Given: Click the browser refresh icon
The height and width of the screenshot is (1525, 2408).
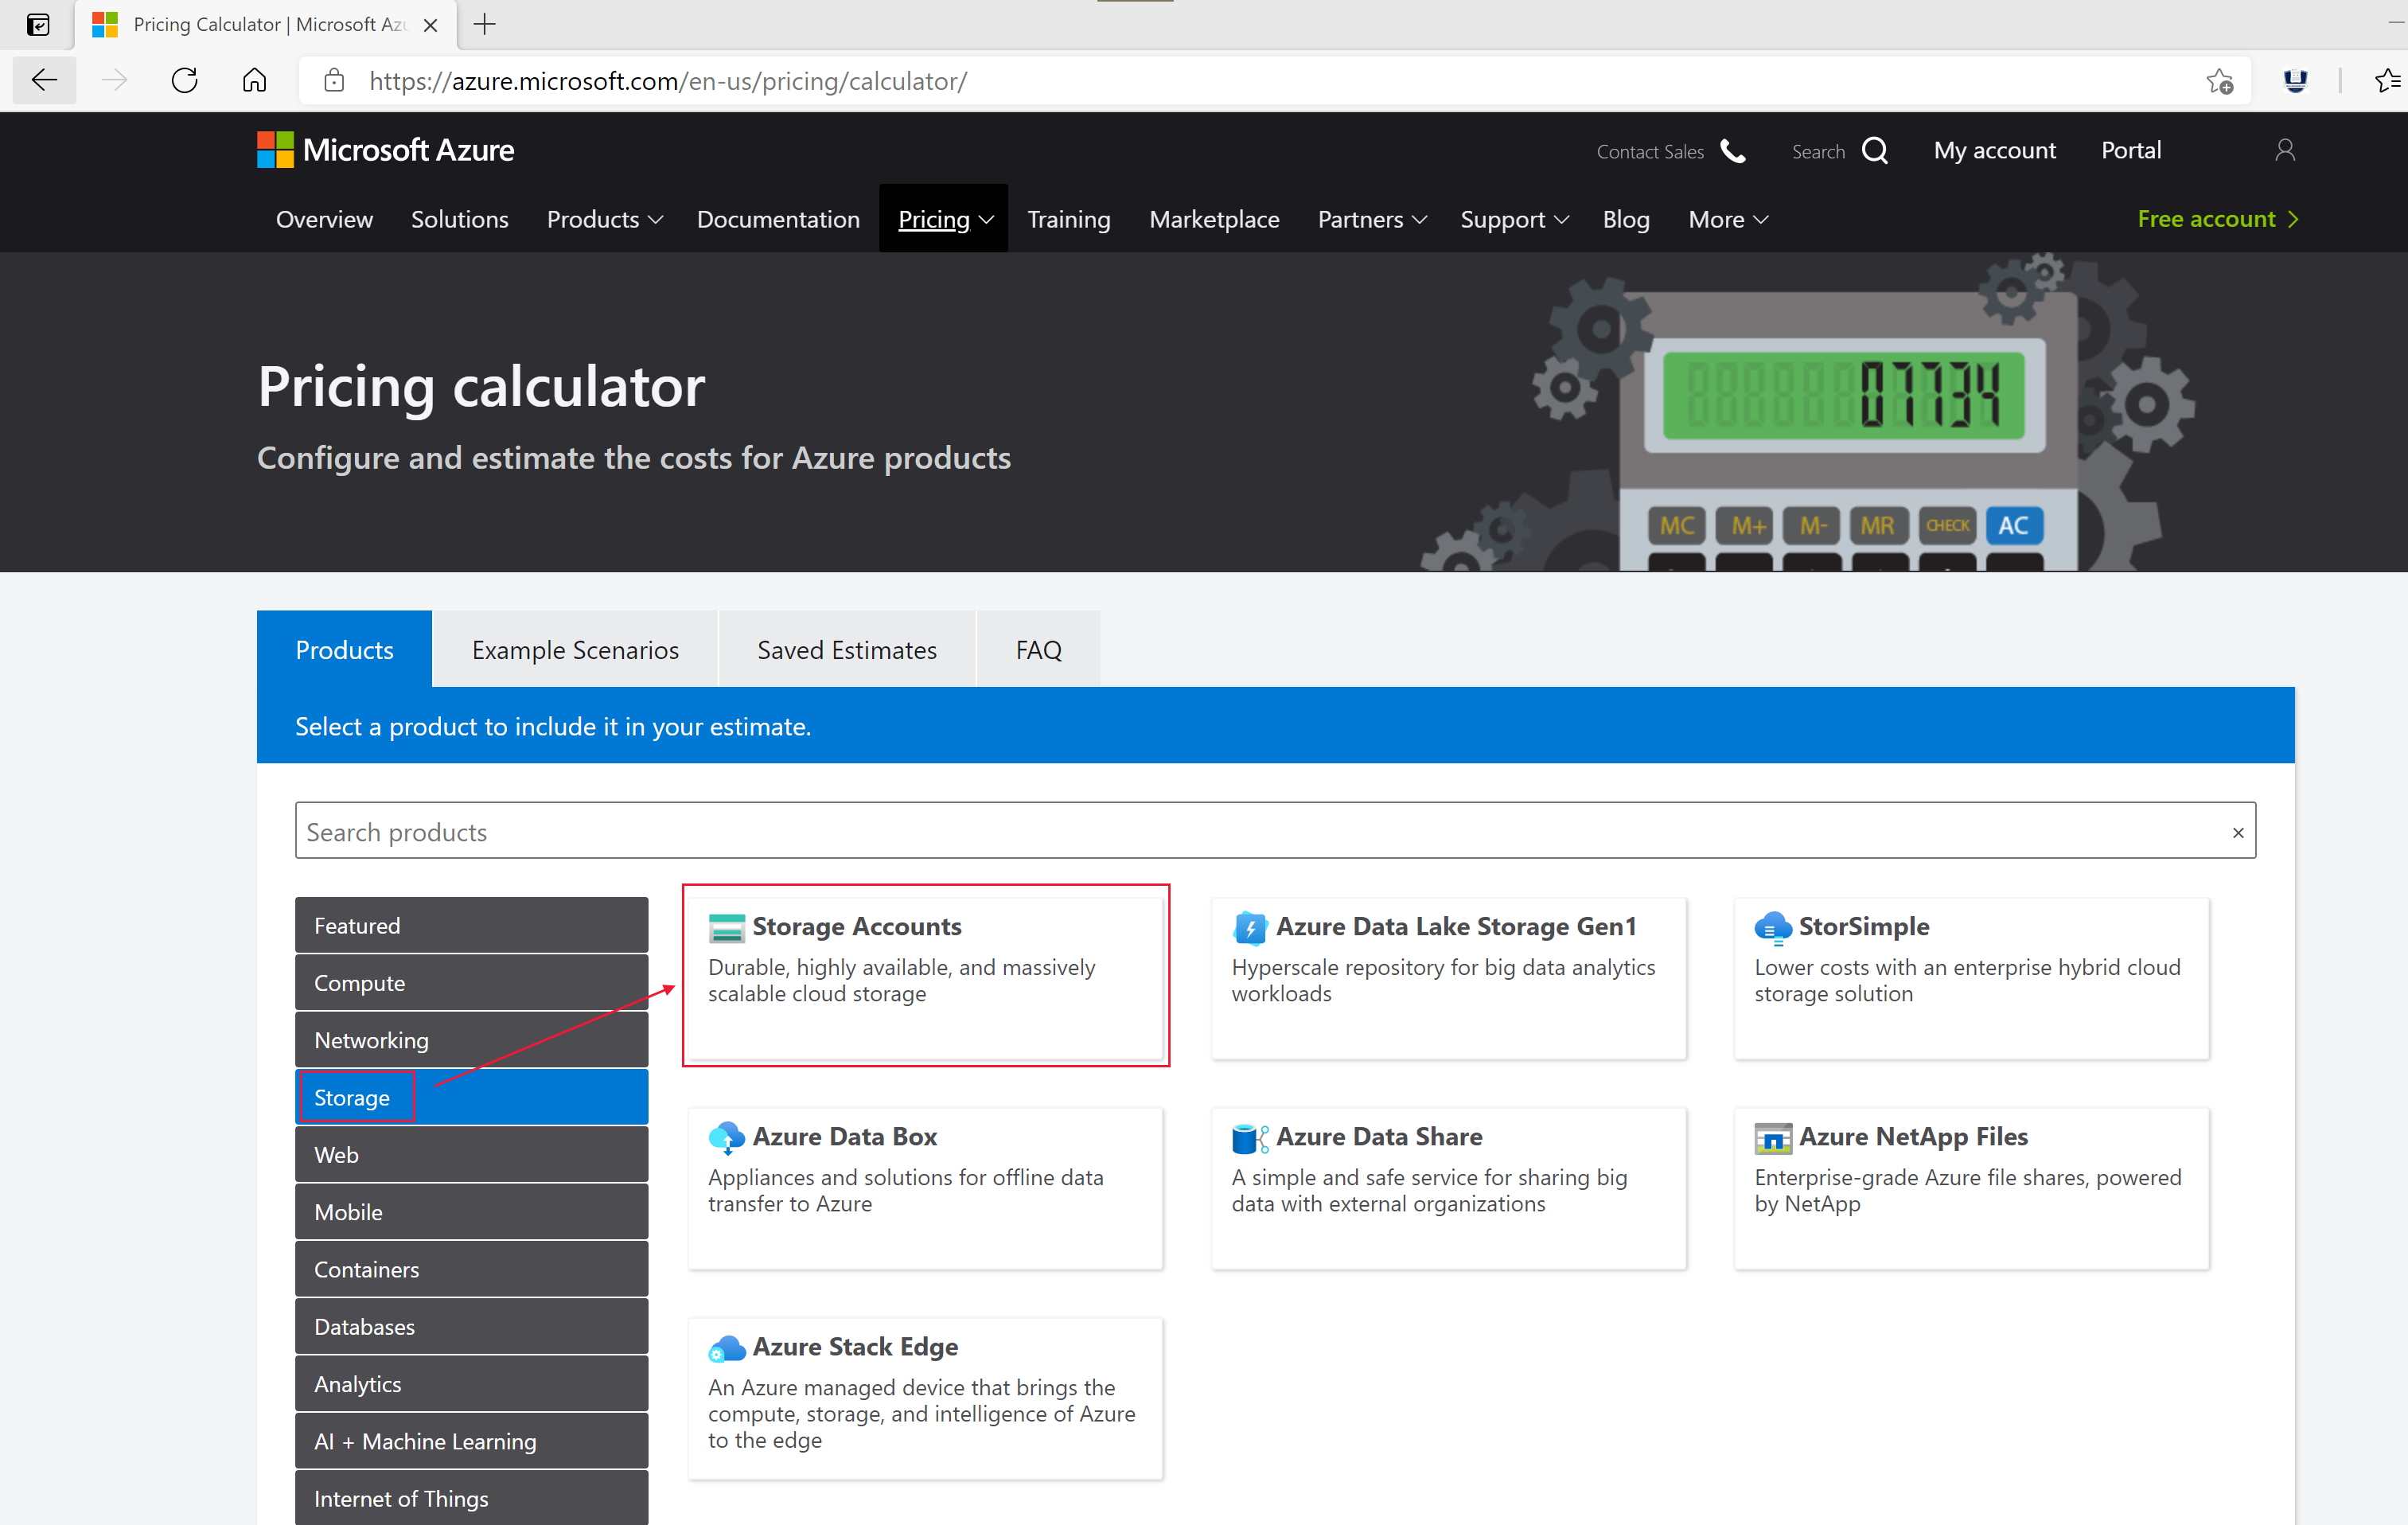Looking at the screenshot, I should point(185,81).
